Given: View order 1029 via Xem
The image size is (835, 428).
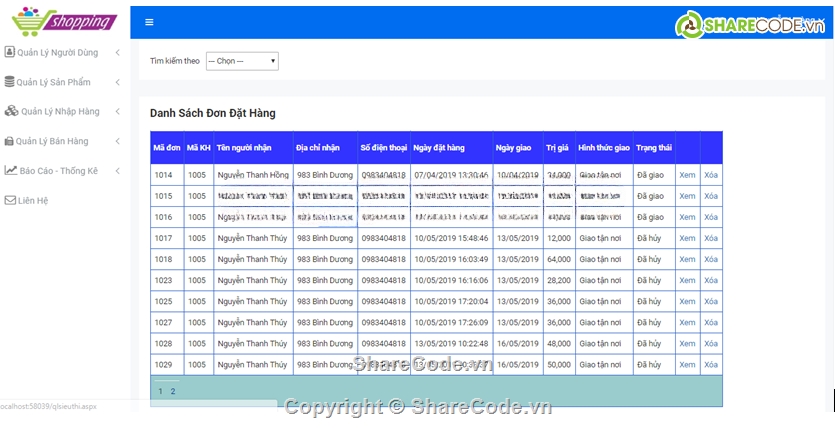Looking at the screenshot, I should (687, 365).
